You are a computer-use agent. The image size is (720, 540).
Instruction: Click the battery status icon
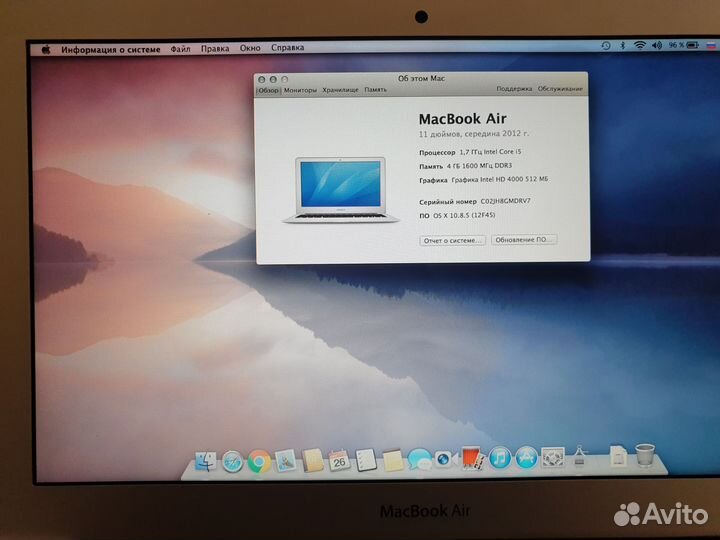coord(693,45)
